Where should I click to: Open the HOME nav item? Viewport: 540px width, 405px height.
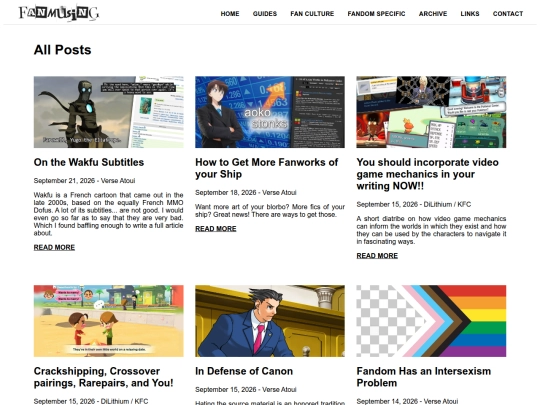pos(230,14)
